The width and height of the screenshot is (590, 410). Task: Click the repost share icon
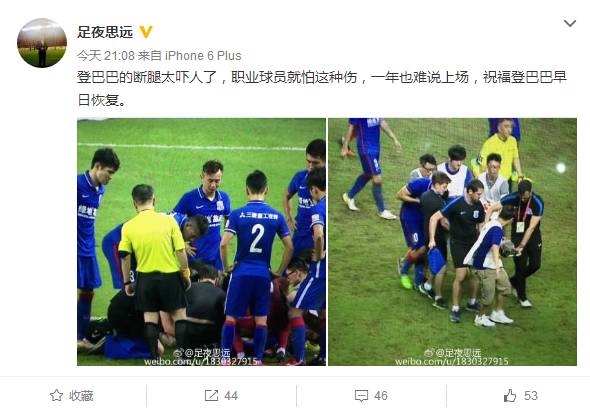(x=211, y=395)
